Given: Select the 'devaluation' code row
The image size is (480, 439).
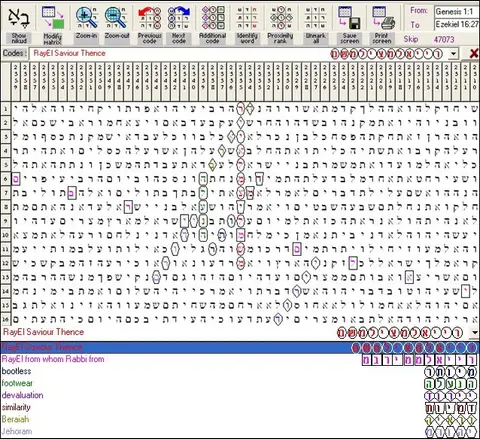Looking at the screenshot, I should tap(240, 395).
